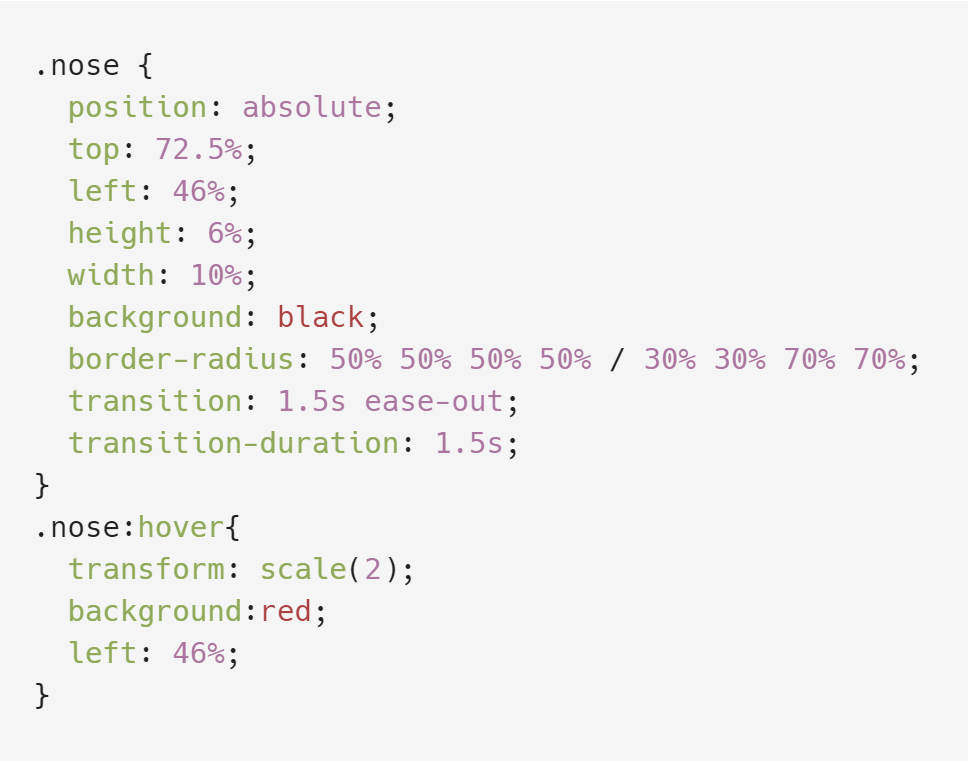Click the 10% width value
Image resolution: width=968 pixels, height=762 pixels.
coord(216,275)
